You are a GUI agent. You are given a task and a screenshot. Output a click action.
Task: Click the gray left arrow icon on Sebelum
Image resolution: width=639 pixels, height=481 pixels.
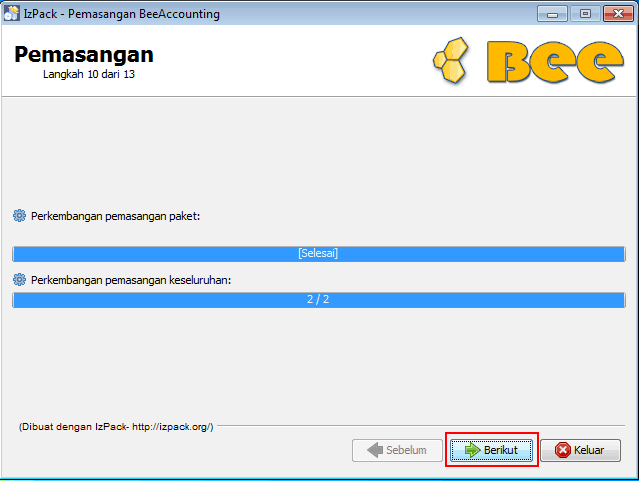[375, 450]
